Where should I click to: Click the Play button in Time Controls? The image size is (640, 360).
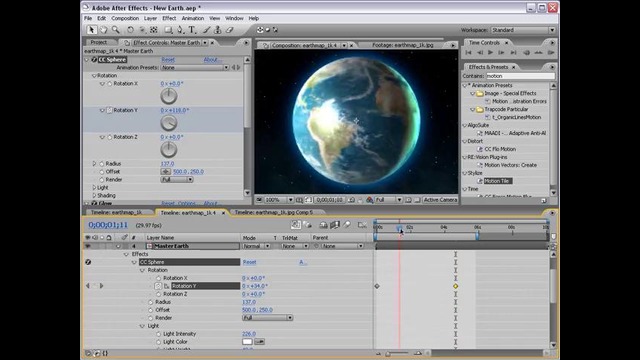(491, 52)
